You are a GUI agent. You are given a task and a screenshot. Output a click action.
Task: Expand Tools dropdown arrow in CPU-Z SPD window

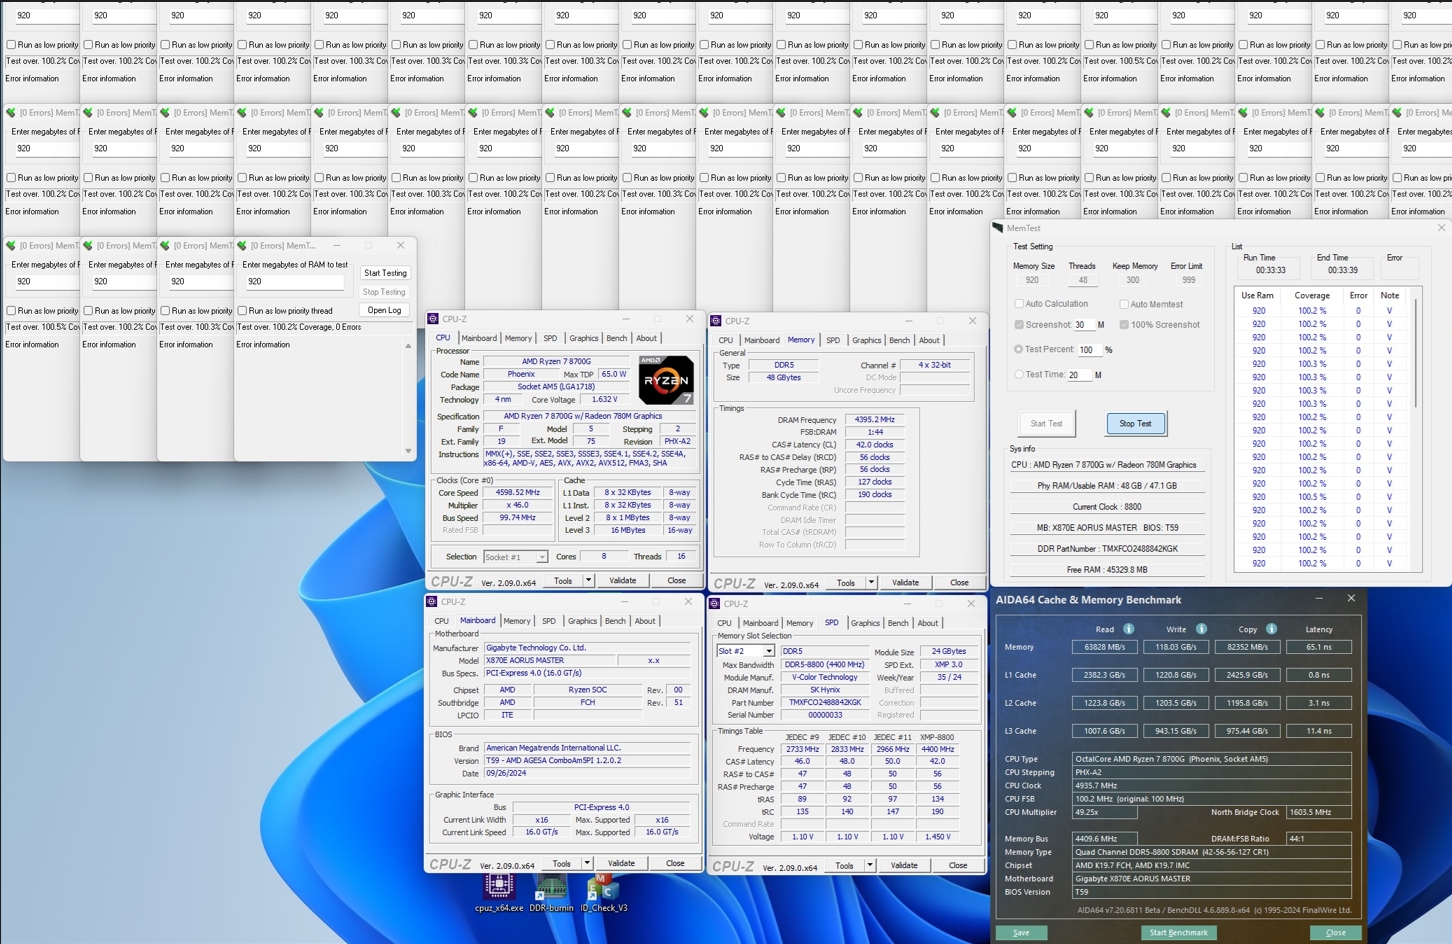click(870, 866)
